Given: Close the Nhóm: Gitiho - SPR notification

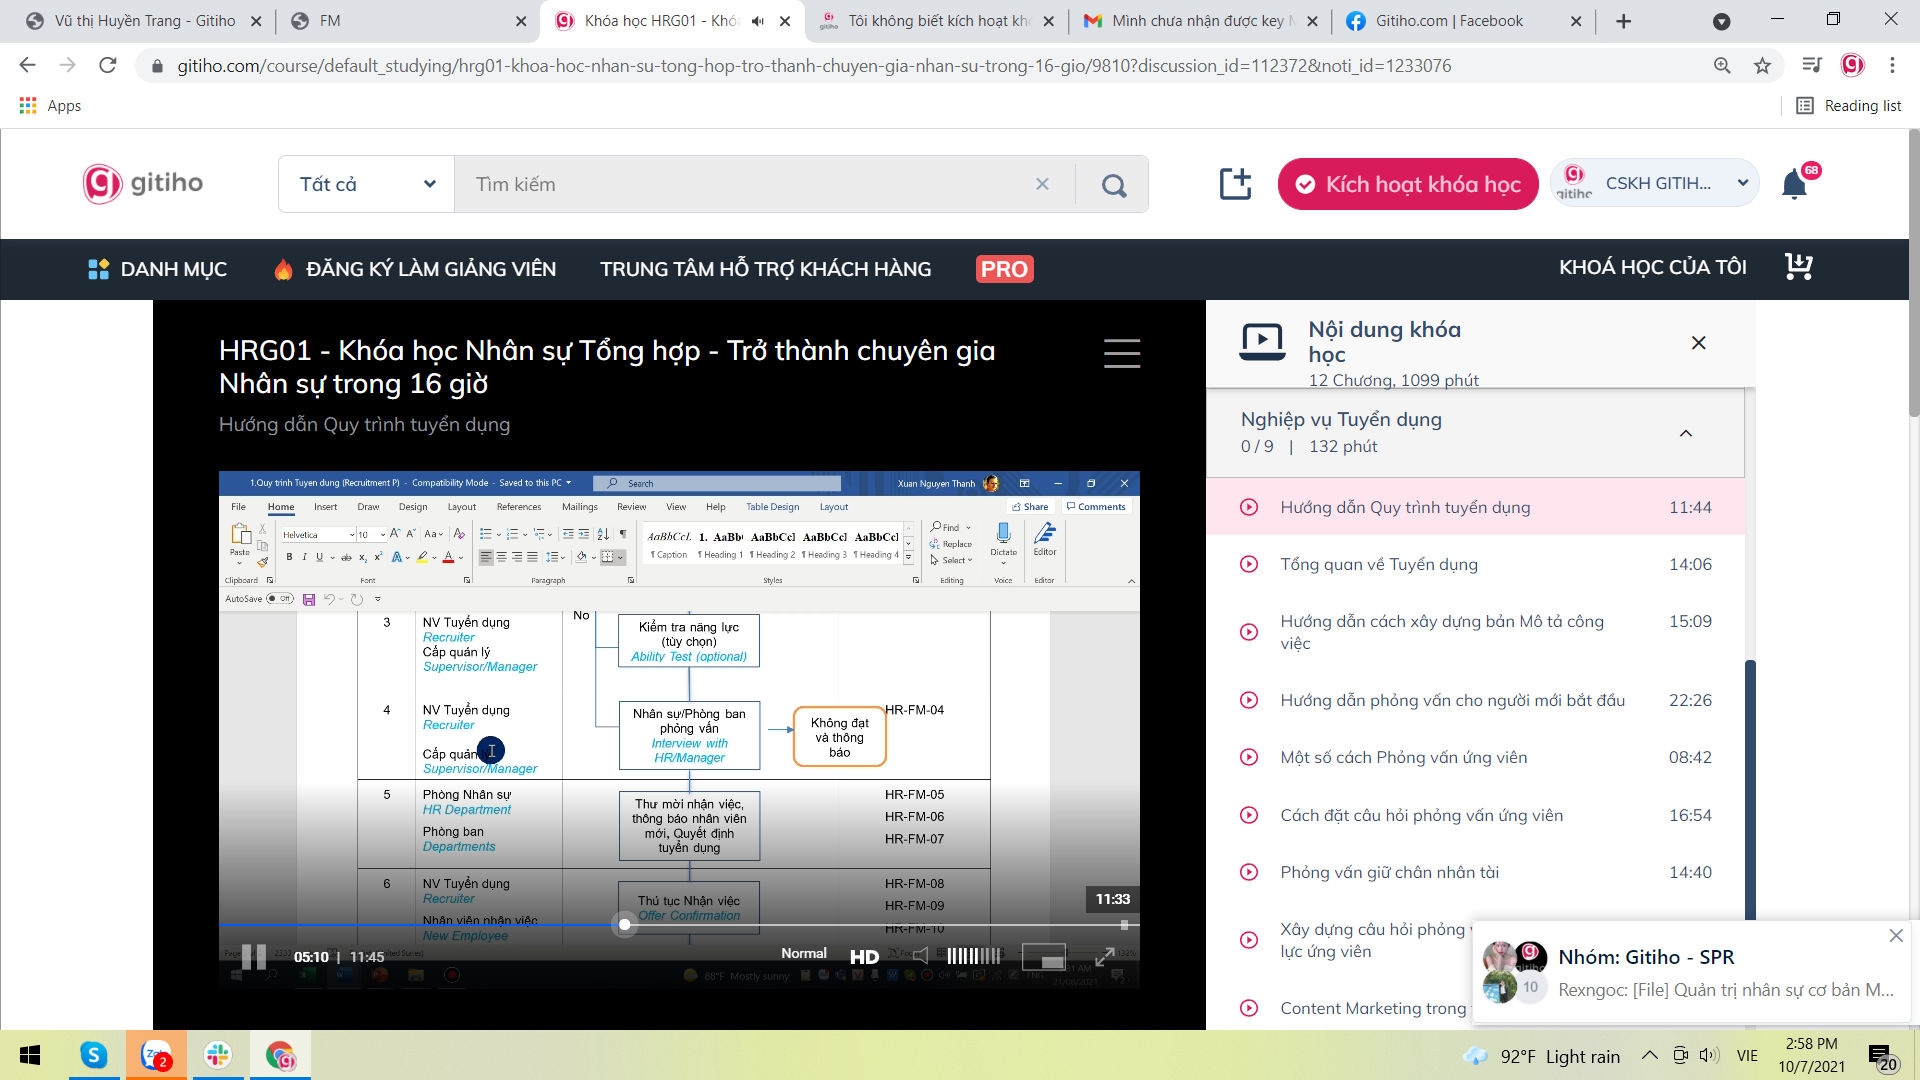Looking at the screenshot, I should click(1896, 936).
